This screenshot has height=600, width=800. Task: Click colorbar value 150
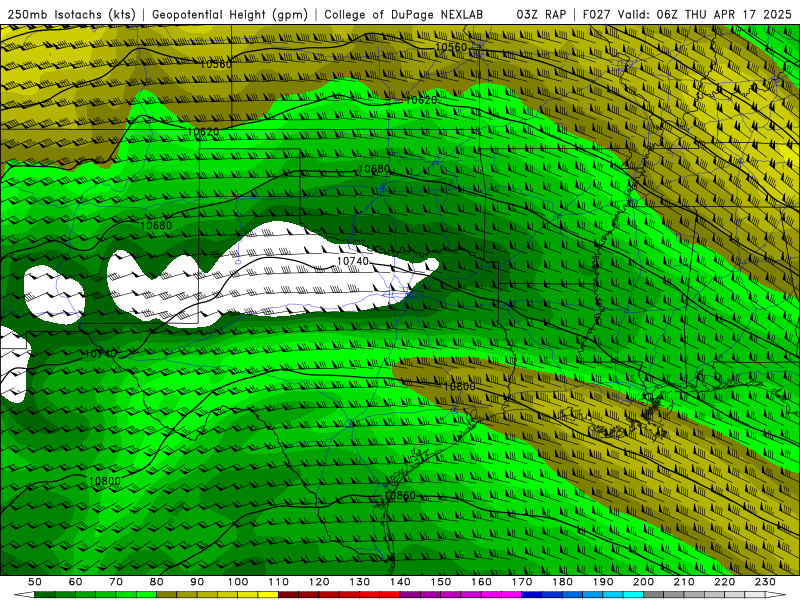[x=441, y=582]
